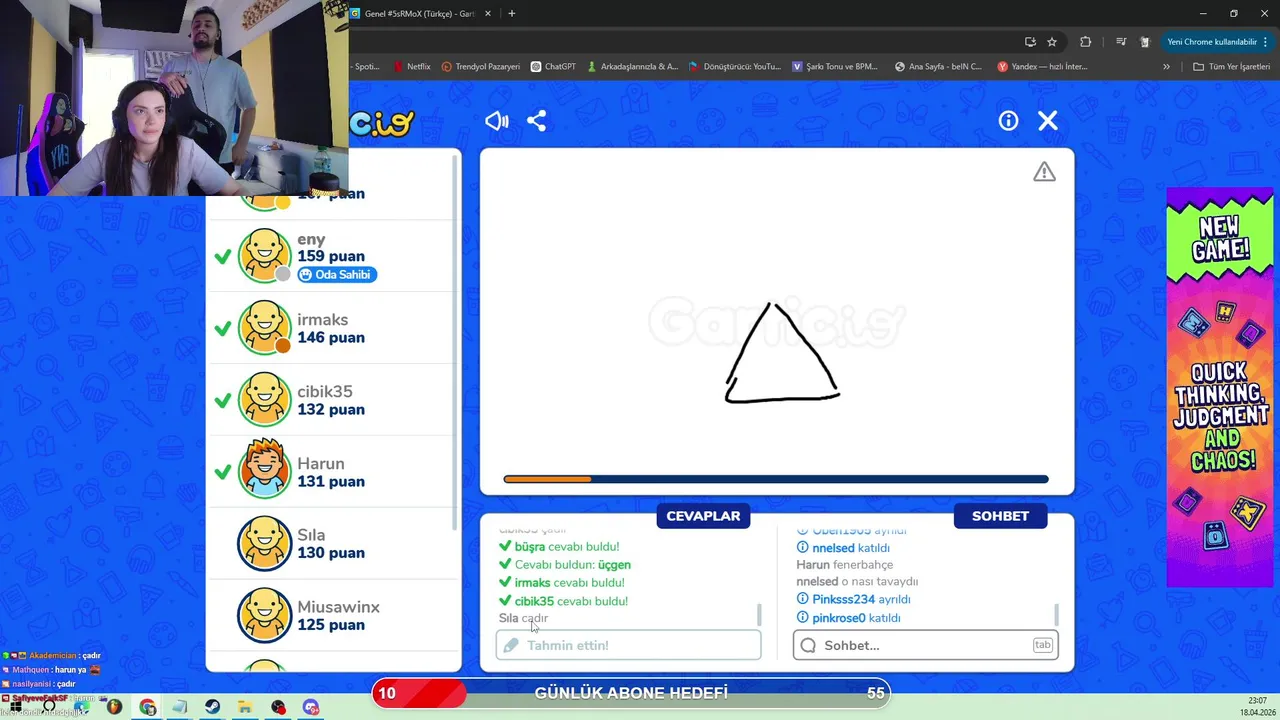The image size is (1280, 720).
Task: Click the Chrome icon in taskbar
Action: (x=148, y=707)
